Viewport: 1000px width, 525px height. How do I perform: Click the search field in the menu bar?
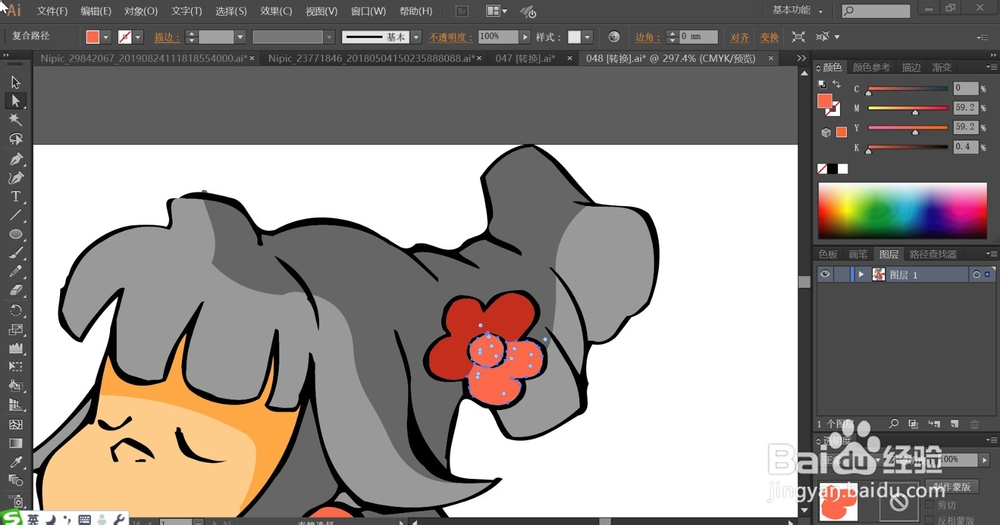pyautogui.click(x=876, y=11)
